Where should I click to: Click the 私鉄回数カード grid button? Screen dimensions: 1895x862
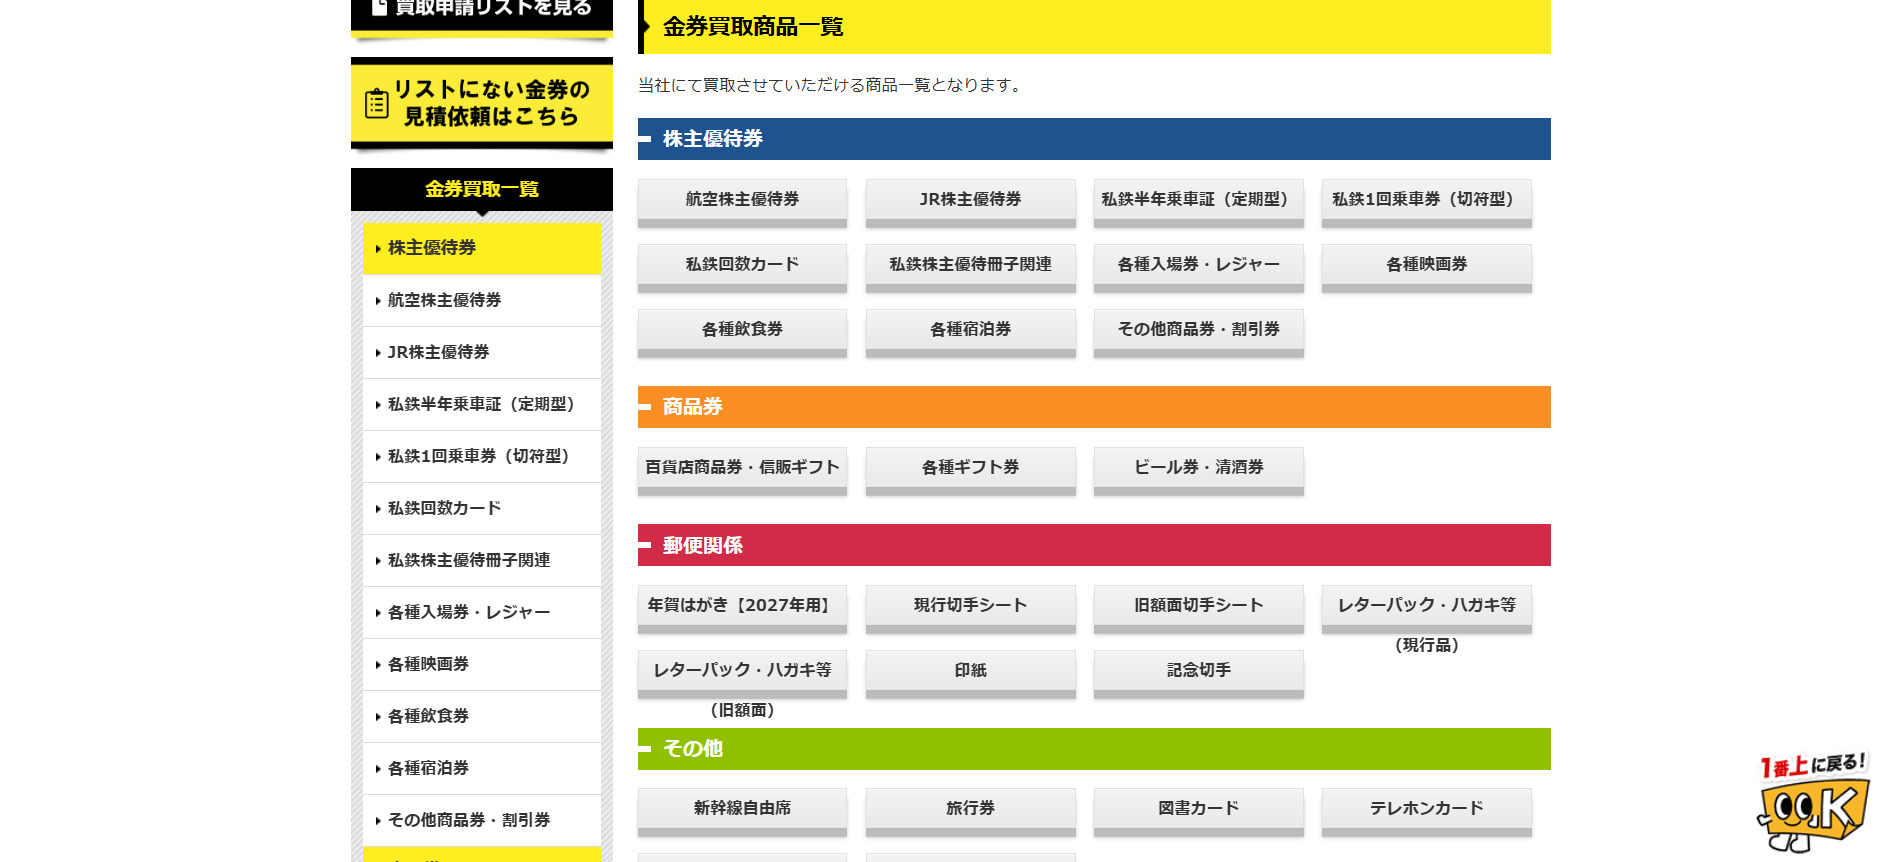[742, 268]
